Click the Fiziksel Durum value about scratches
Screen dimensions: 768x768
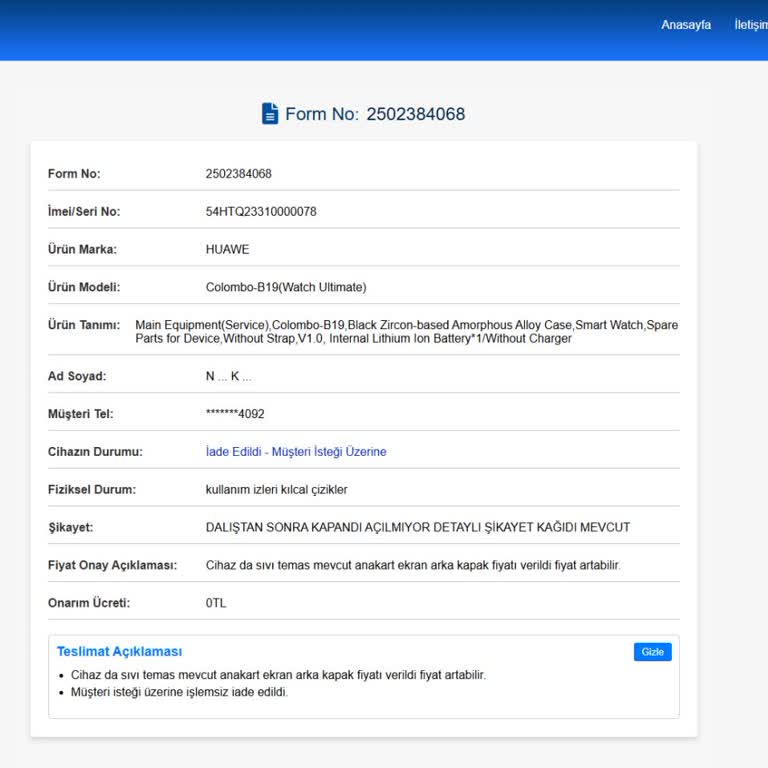pyautogui.click(x=277, y=490)
